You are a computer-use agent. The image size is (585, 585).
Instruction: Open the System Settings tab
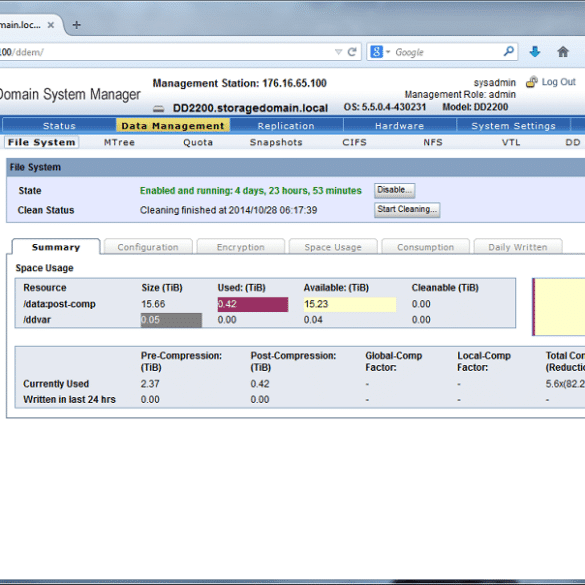coord(513,126)
